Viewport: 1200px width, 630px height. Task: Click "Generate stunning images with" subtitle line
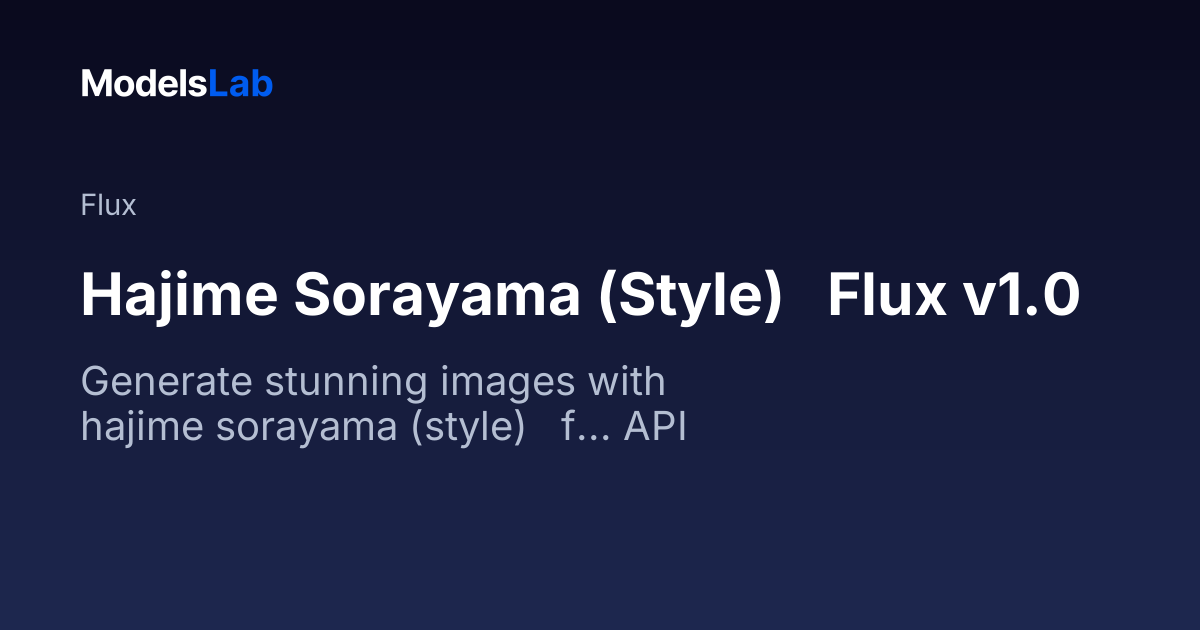(x=373, y=382)
